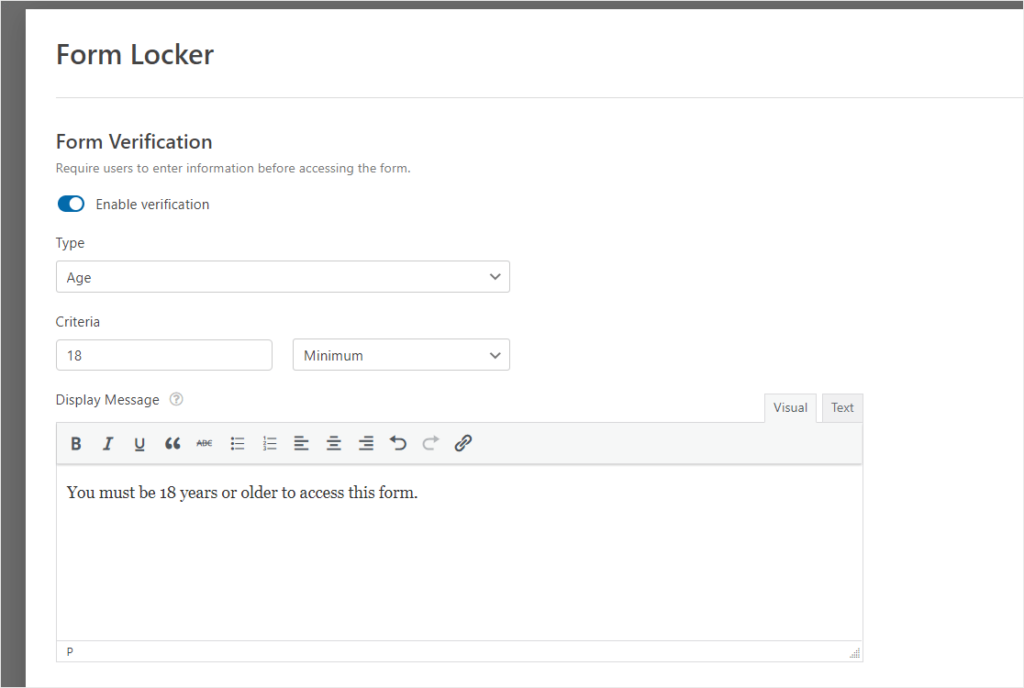
Task: Redo the last editor action
Action: [430, 443]
